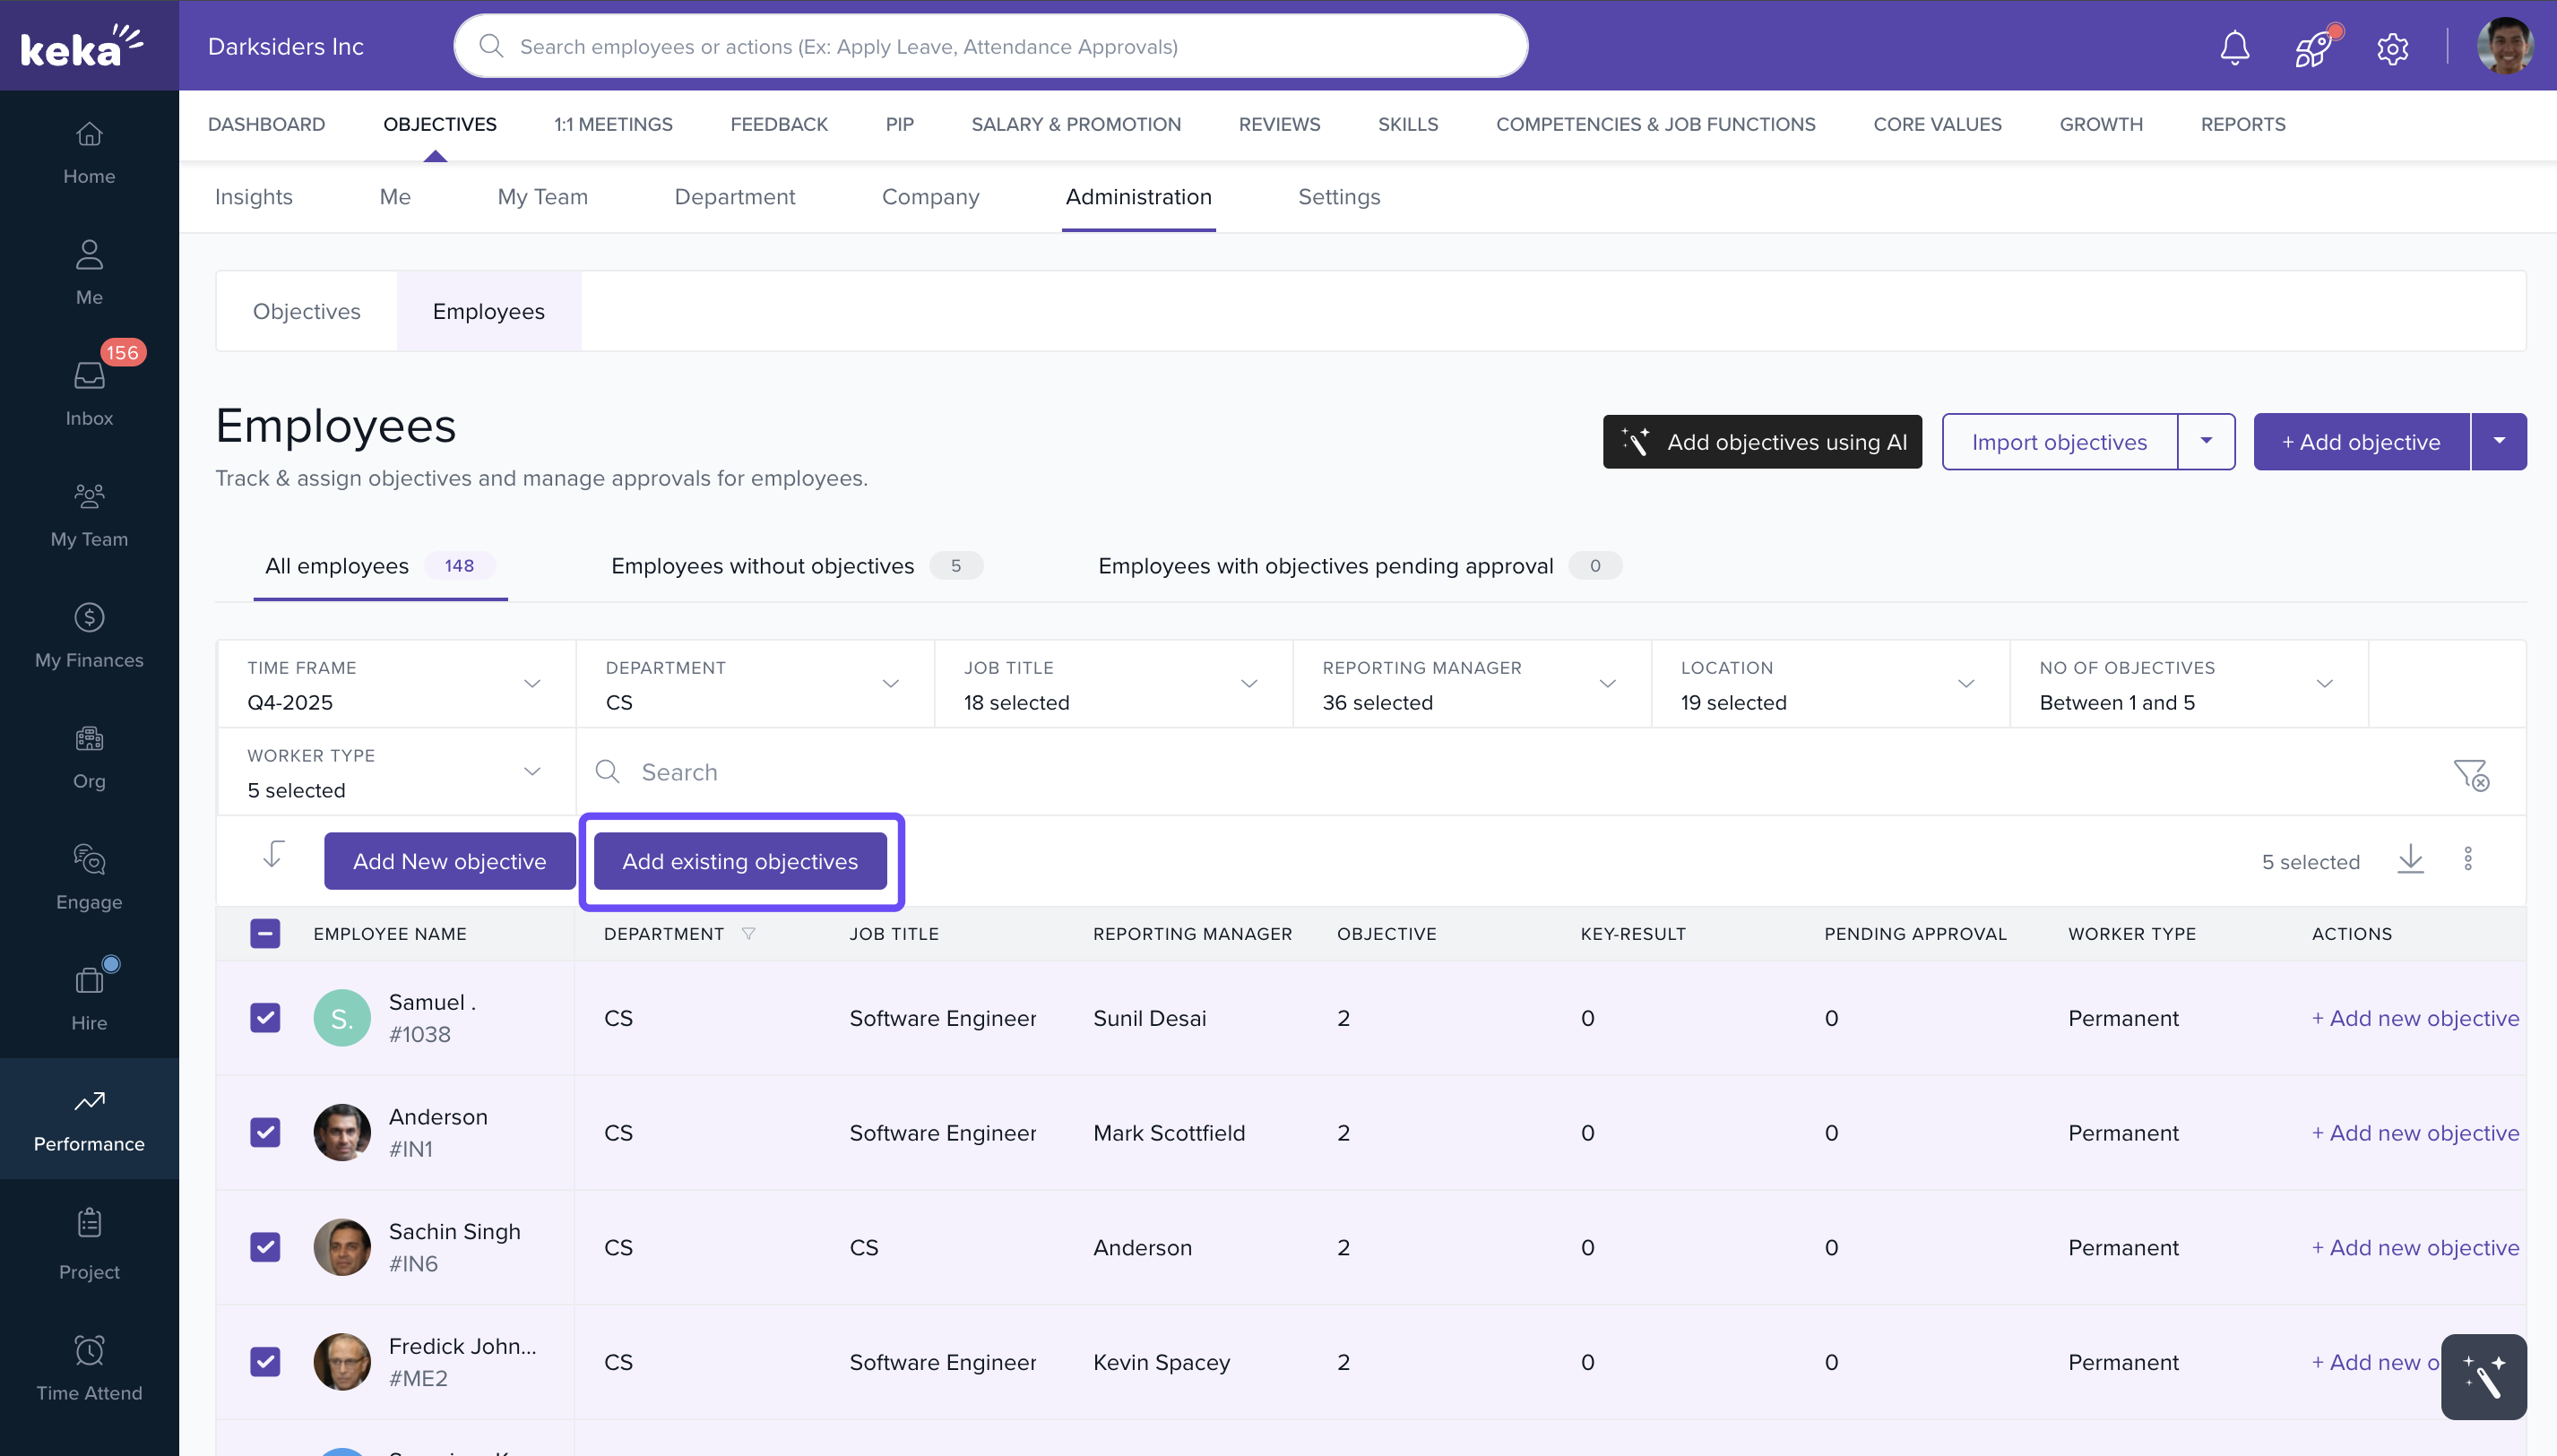
Task: Open the Import objectives dropdown arrow
Action: [x=2206, y=441]
